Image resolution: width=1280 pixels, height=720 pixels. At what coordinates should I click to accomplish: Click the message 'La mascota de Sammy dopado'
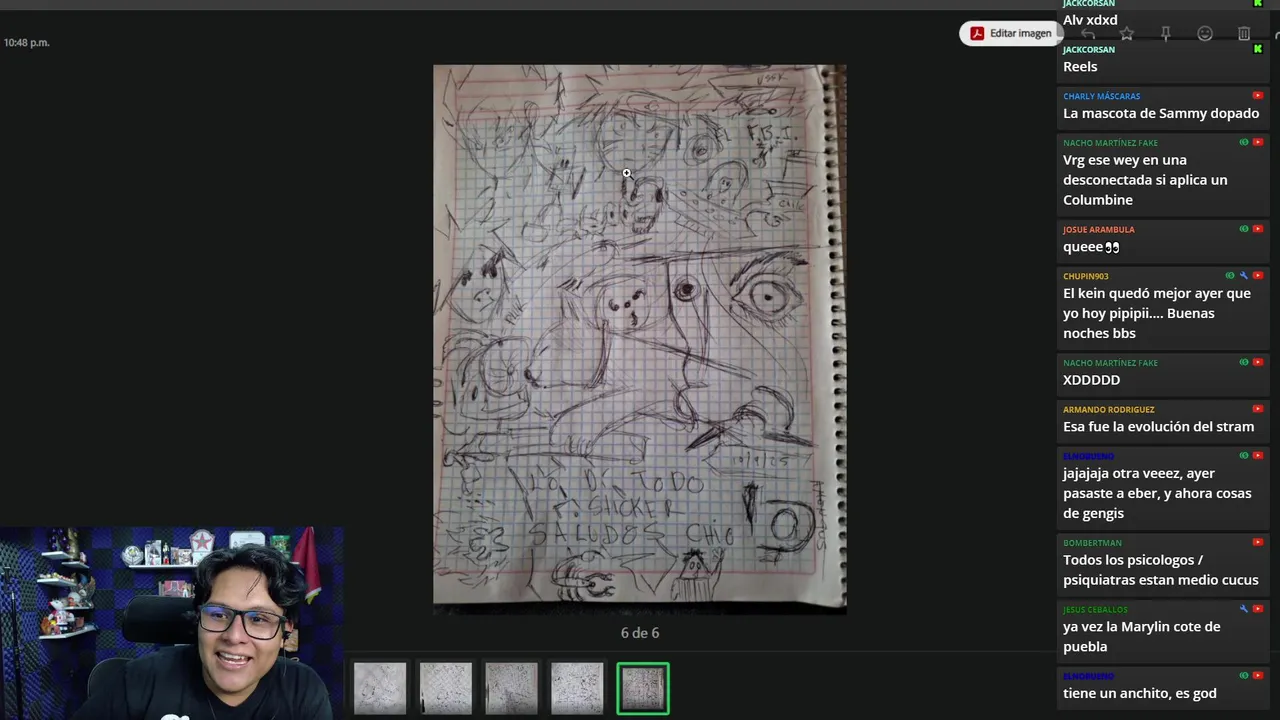[x=1161, y=113]
